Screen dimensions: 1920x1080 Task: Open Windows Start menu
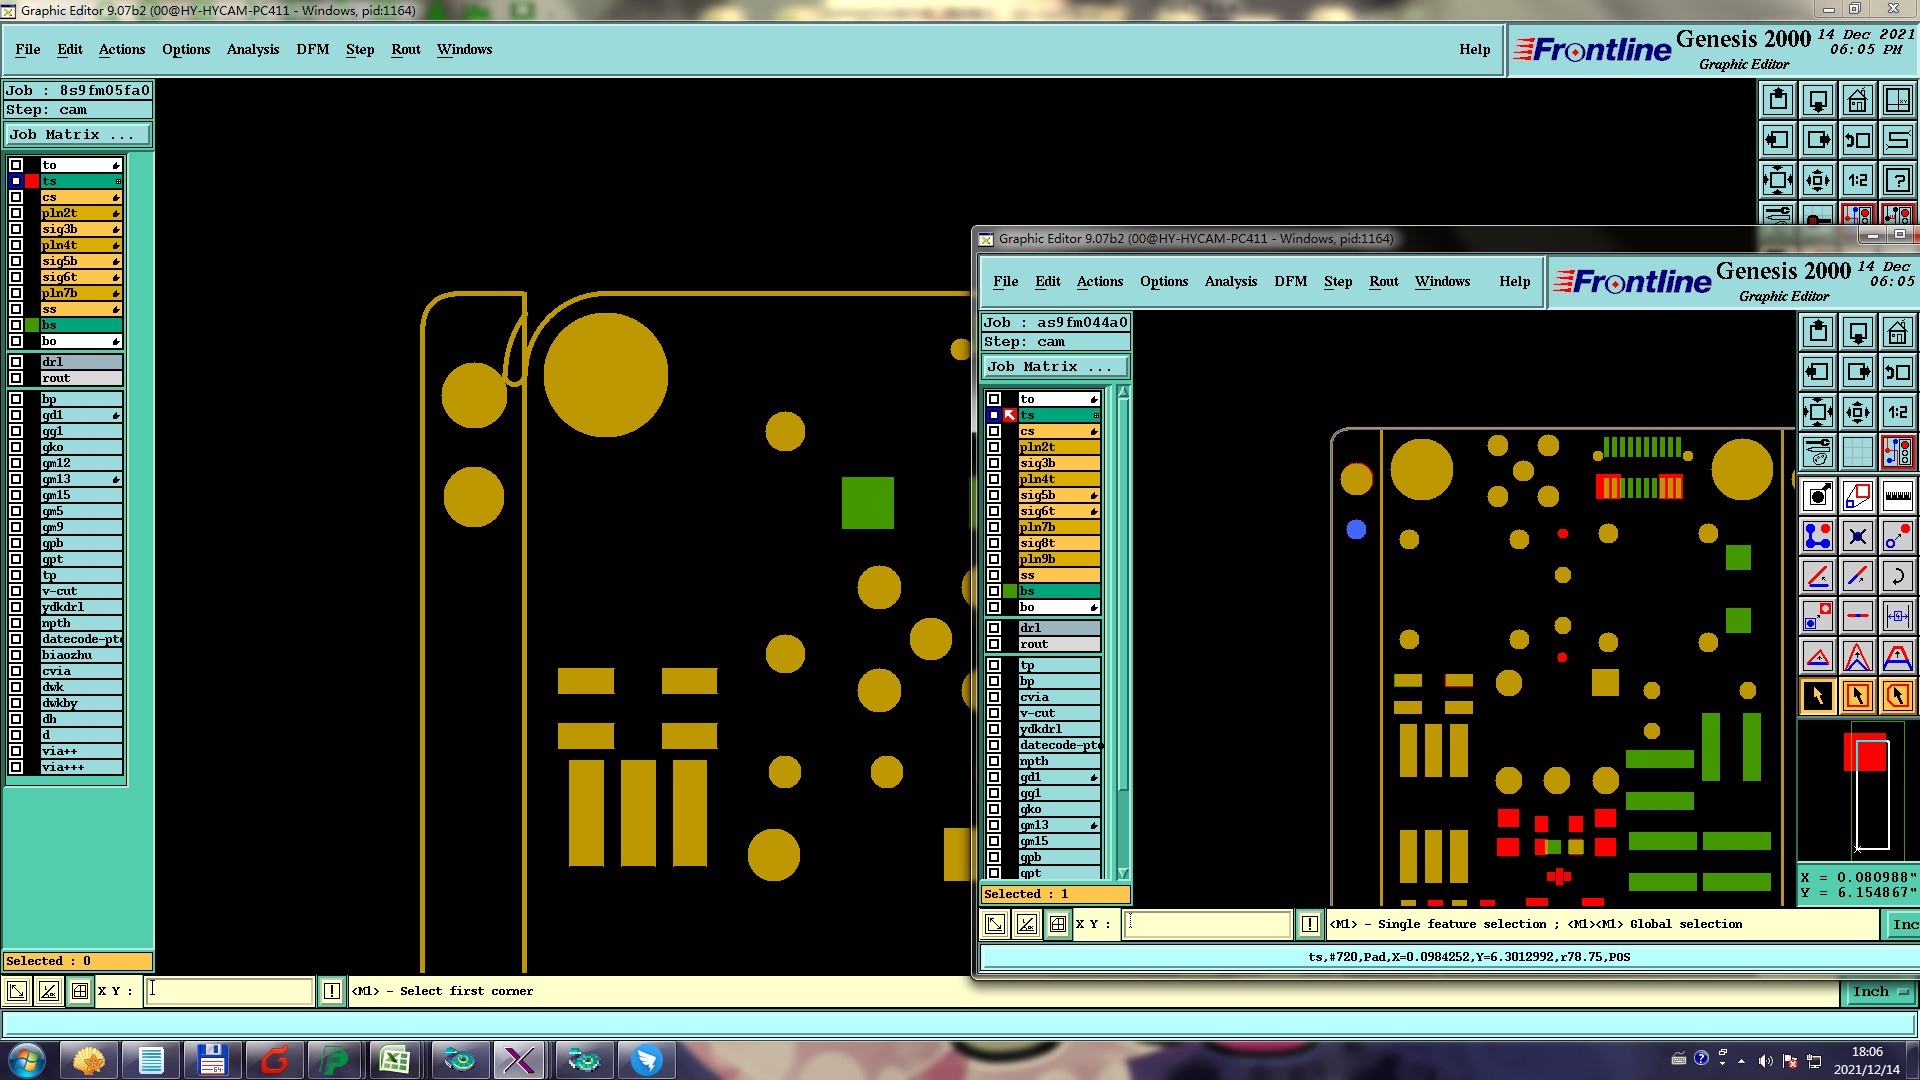click(27, 1060)
